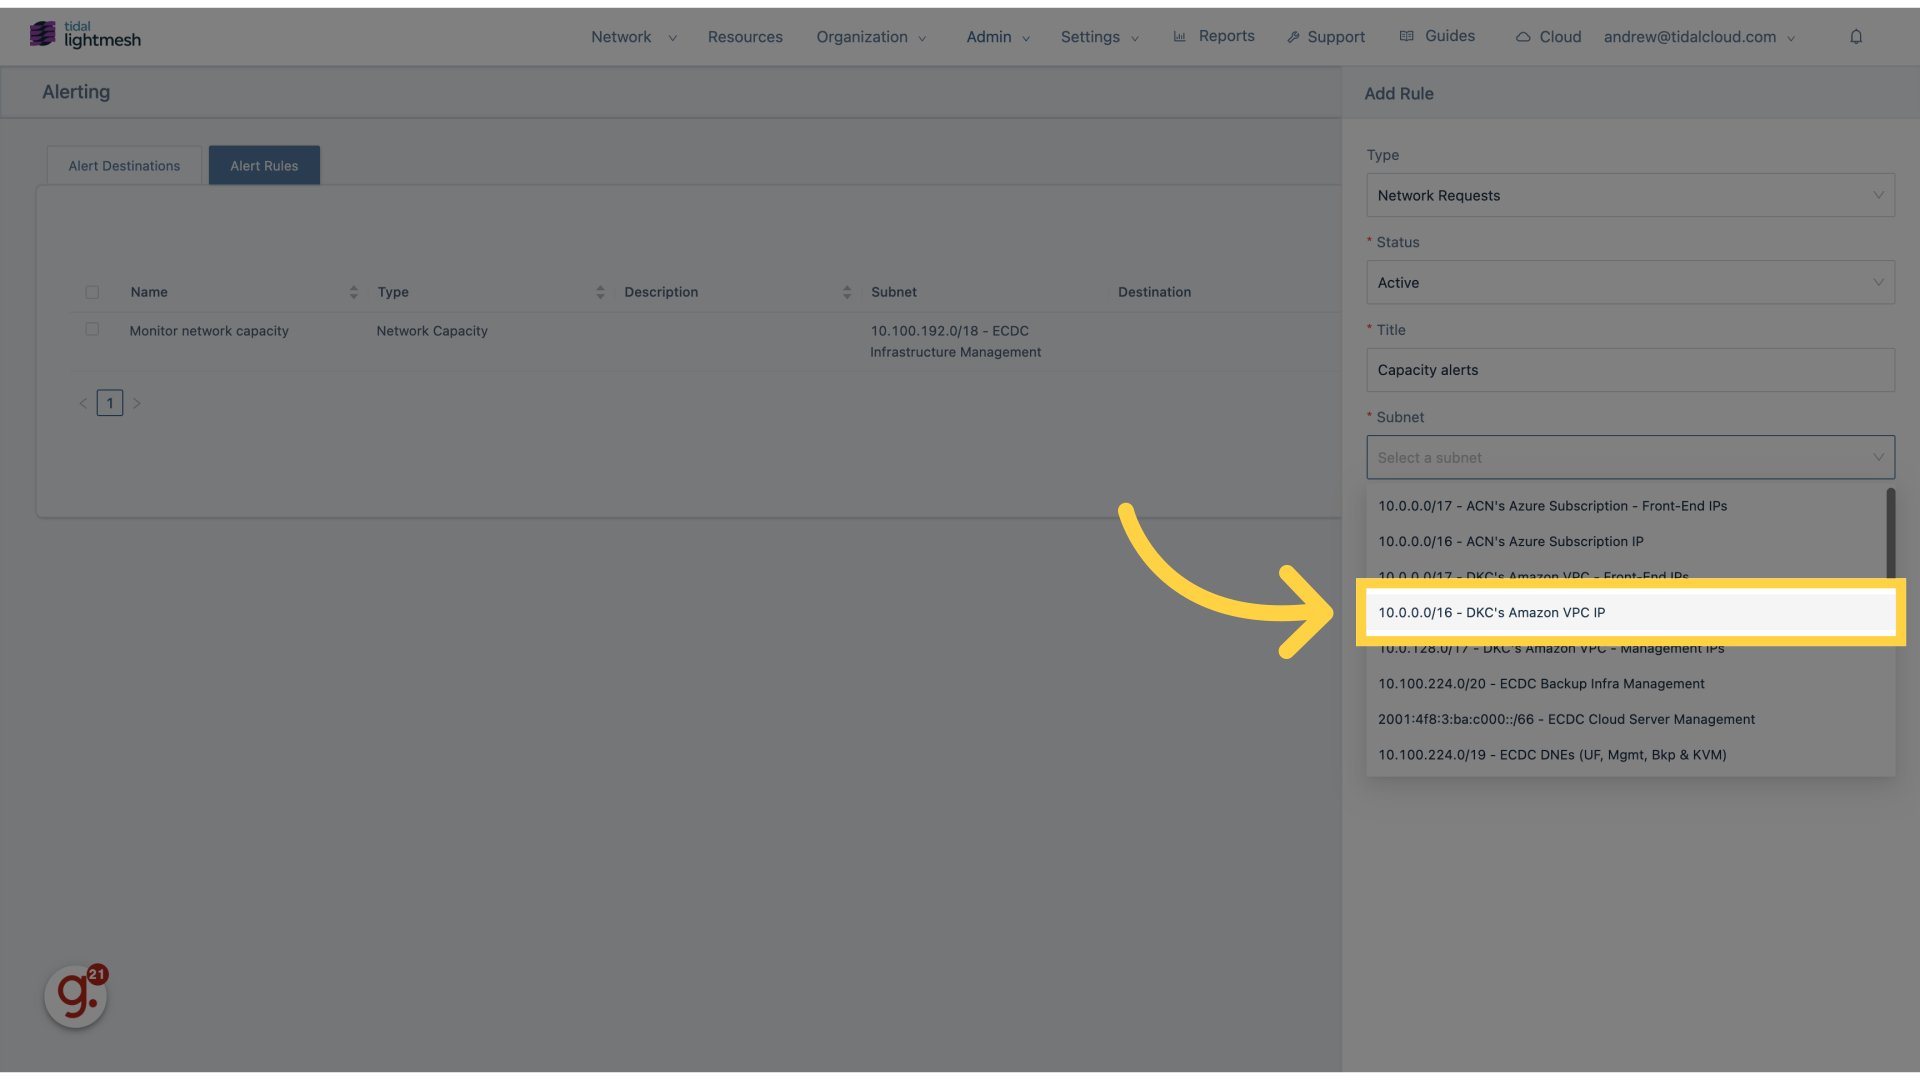
Task: Select page 1 in pagination
Action: pyautogui.click(x=110, y=403)
